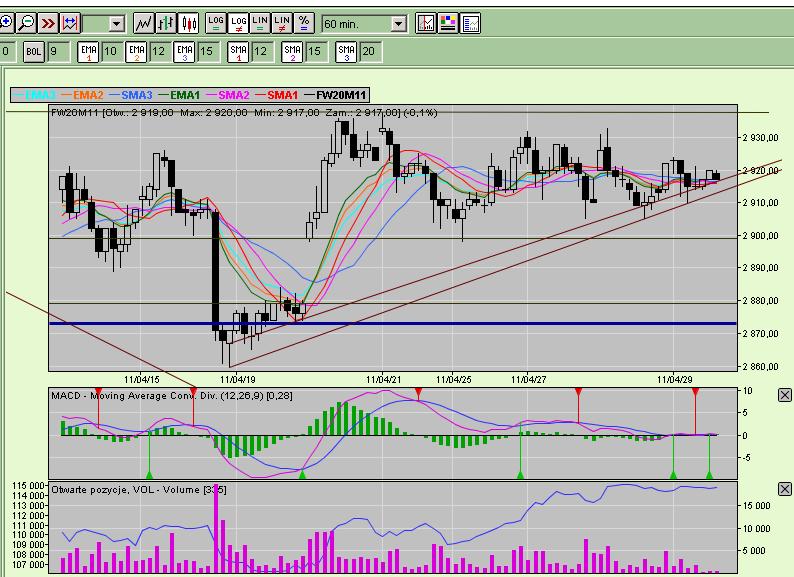Select percent scale button
The width and height of the screenshot is (794, 577).
(x=304, y=23)
